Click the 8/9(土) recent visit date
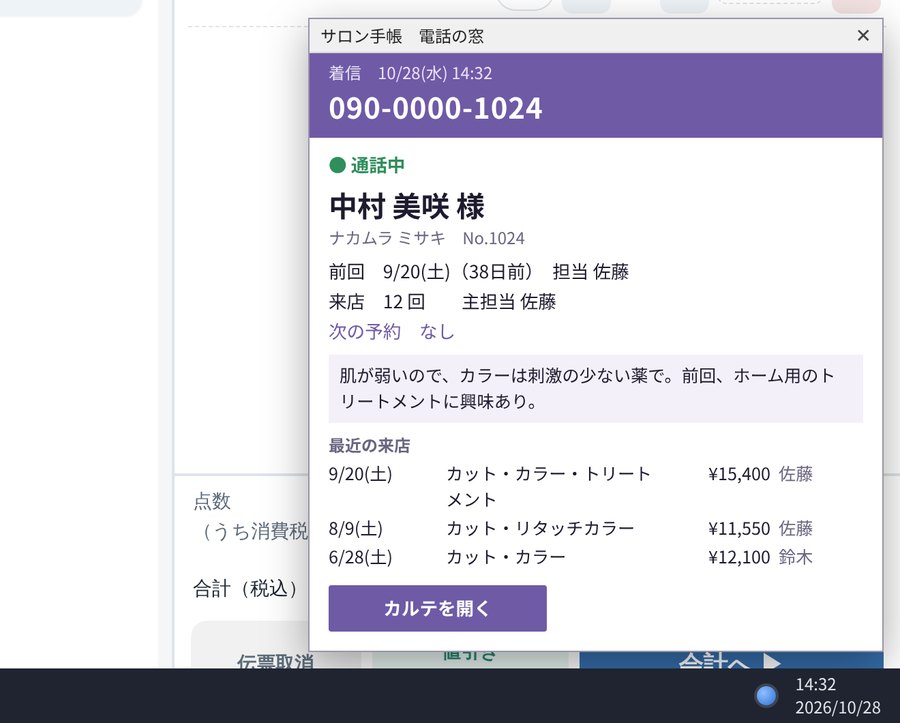The image size is (900, 723). [x=356, y=528]
